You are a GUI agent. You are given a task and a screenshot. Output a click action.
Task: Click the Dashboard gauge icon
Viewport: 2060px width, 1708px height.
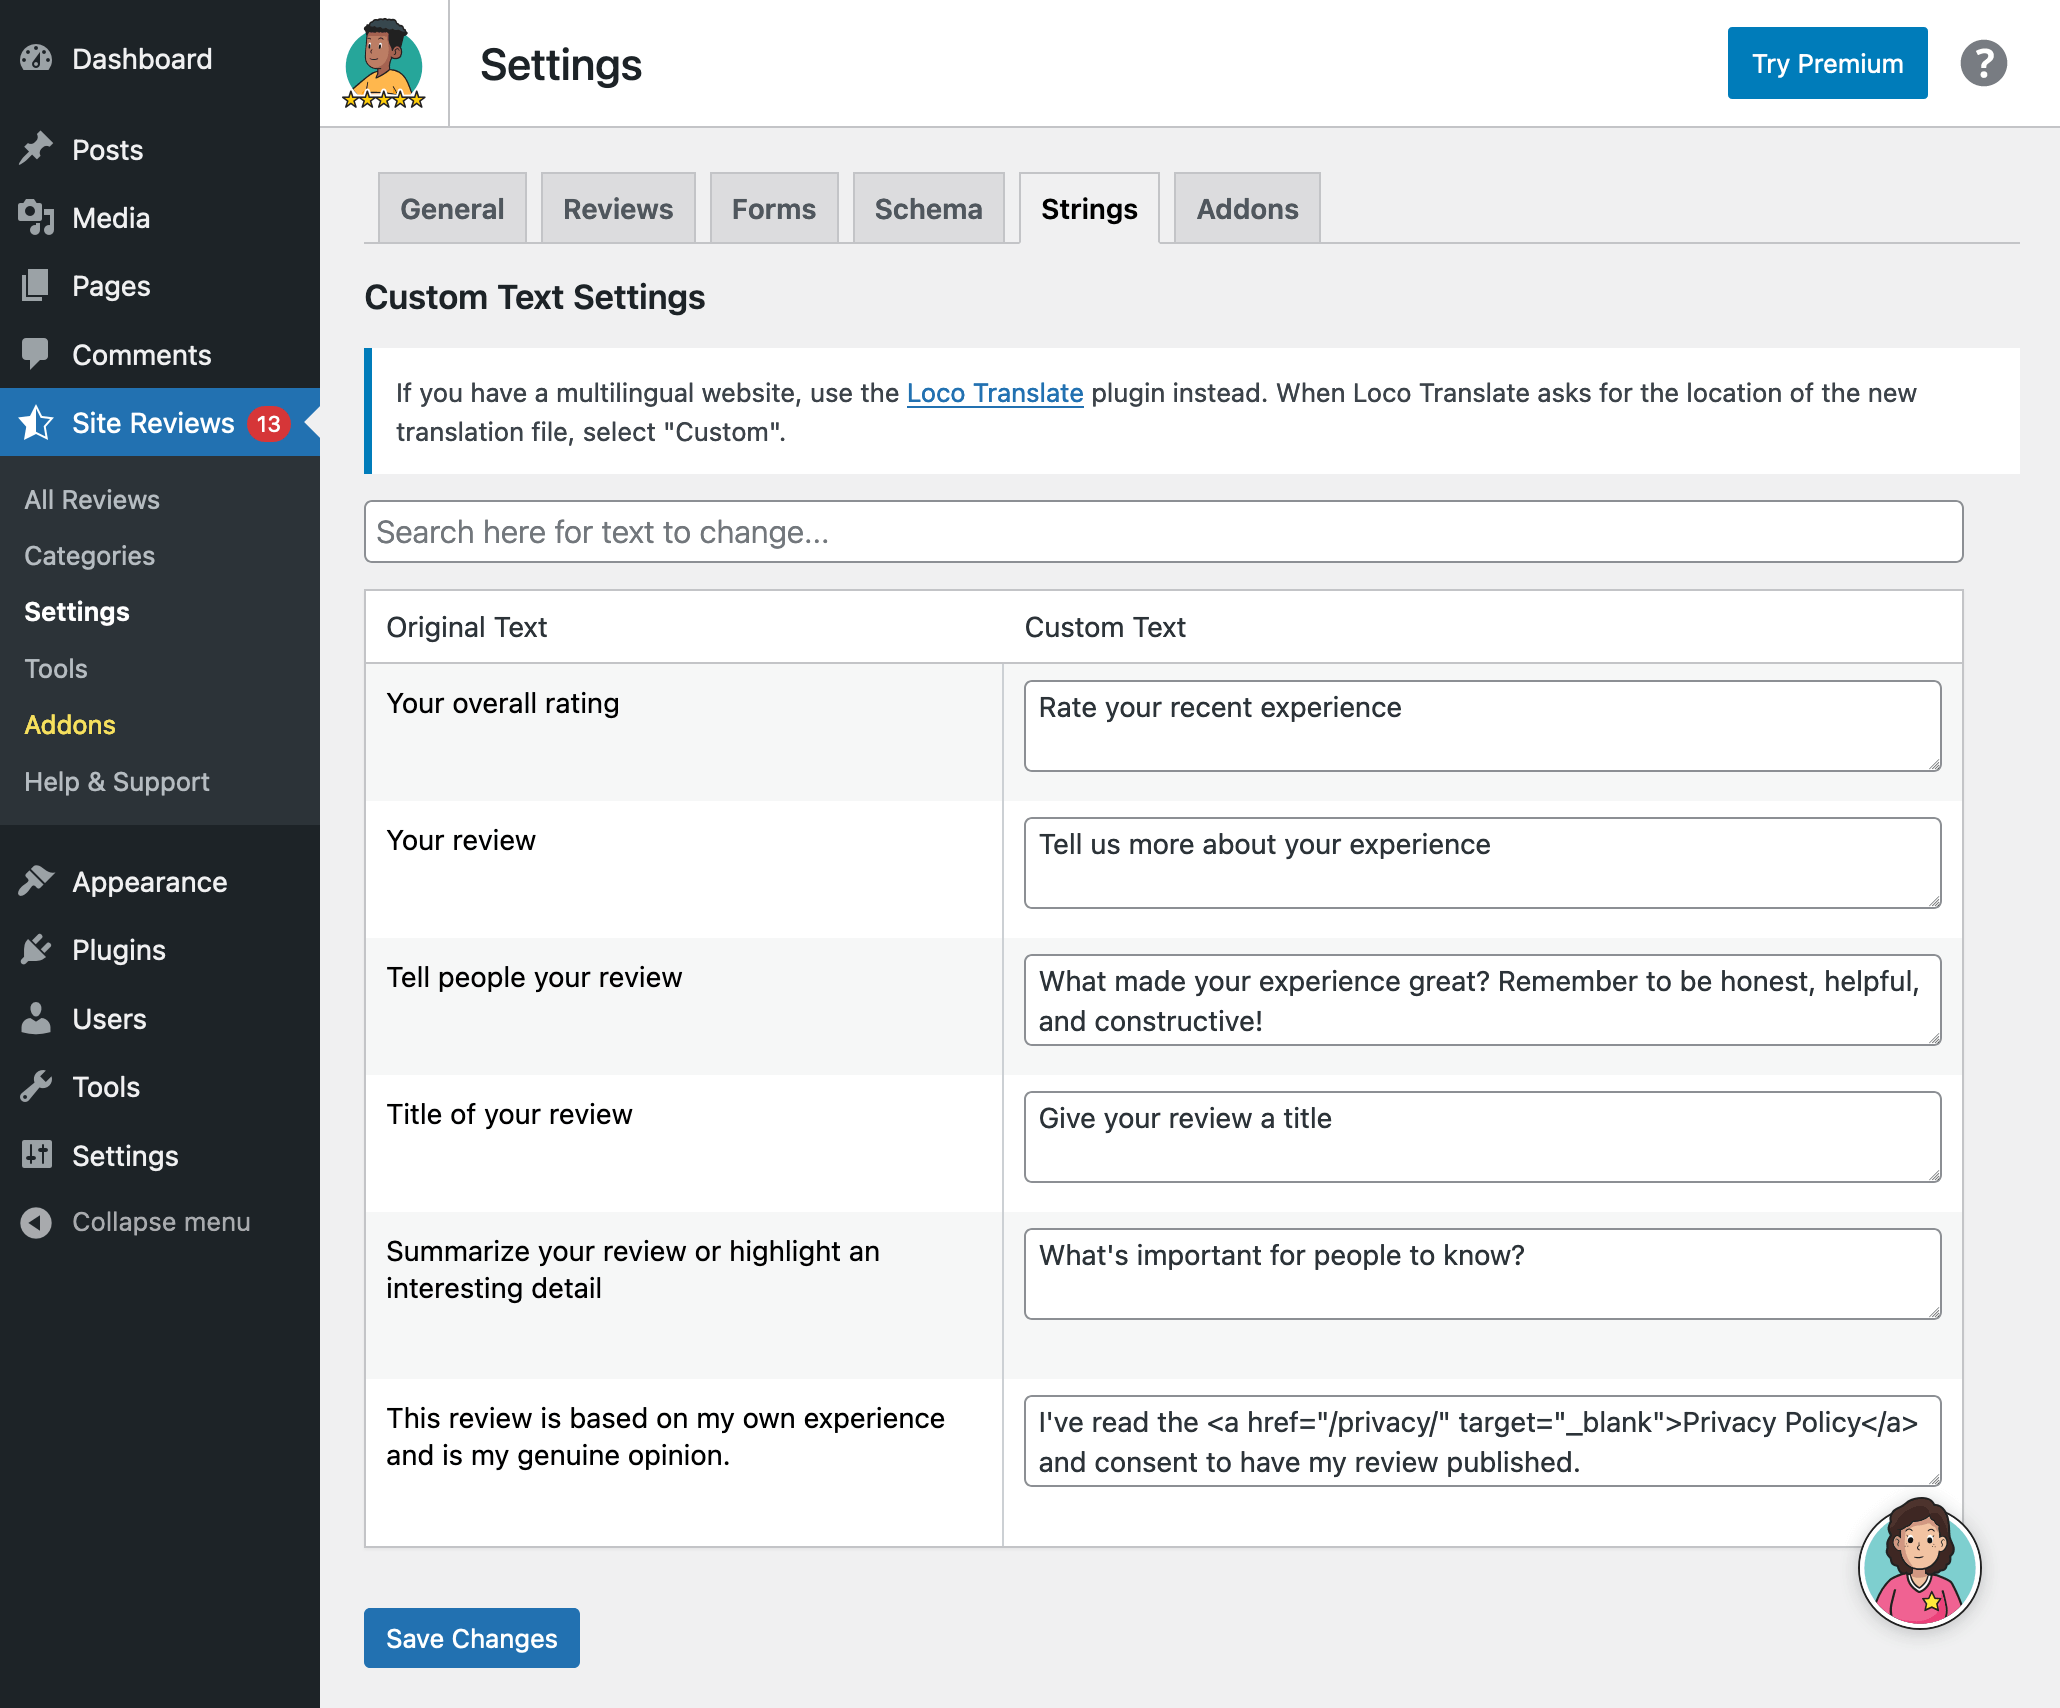(x=36, y=59)
